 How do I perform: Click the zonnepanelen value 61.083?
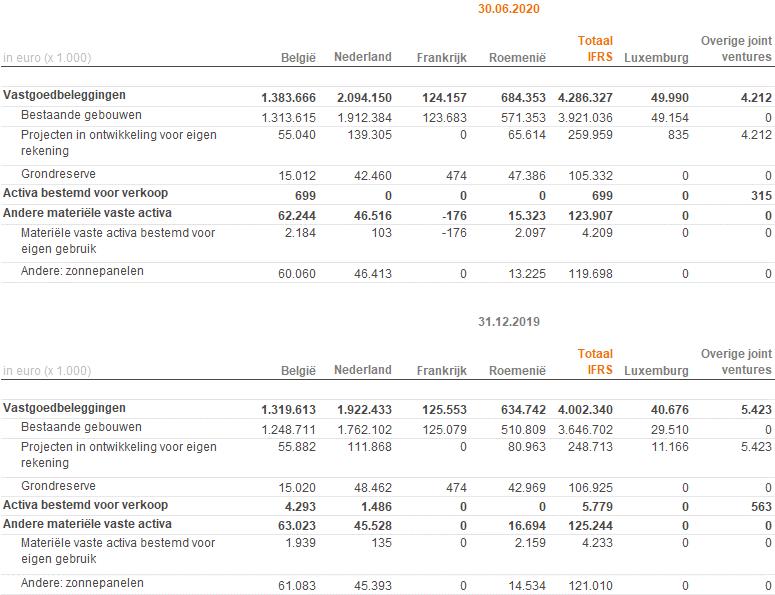click(x=297, y=586)
